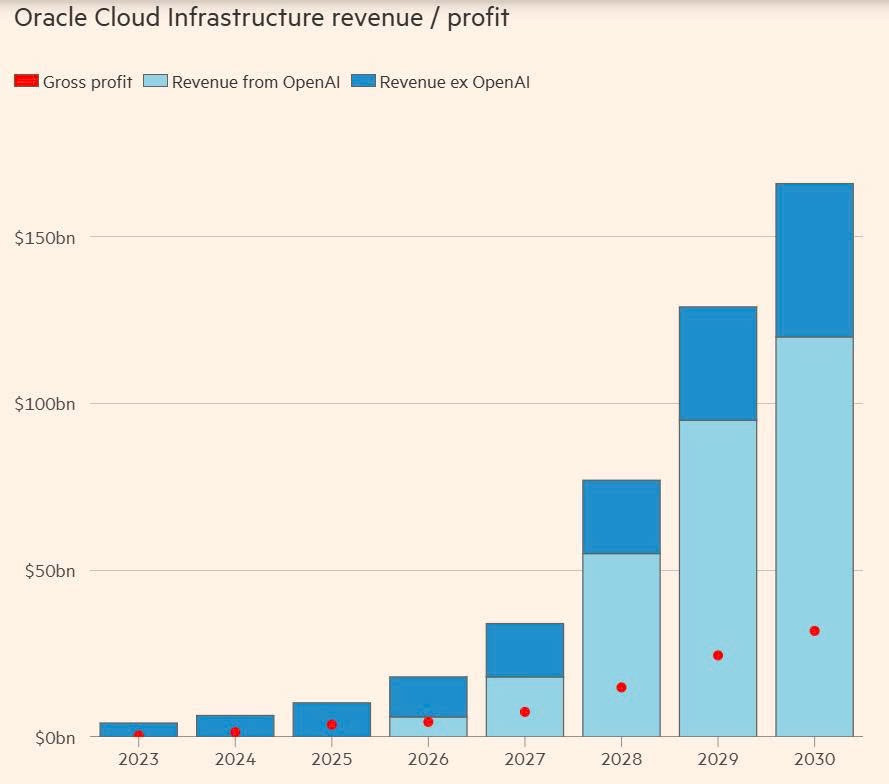Toggle the 'Revenue from OpenAI' legend label
The width and height of the screenshot is (889, 784).
point(255,82)
